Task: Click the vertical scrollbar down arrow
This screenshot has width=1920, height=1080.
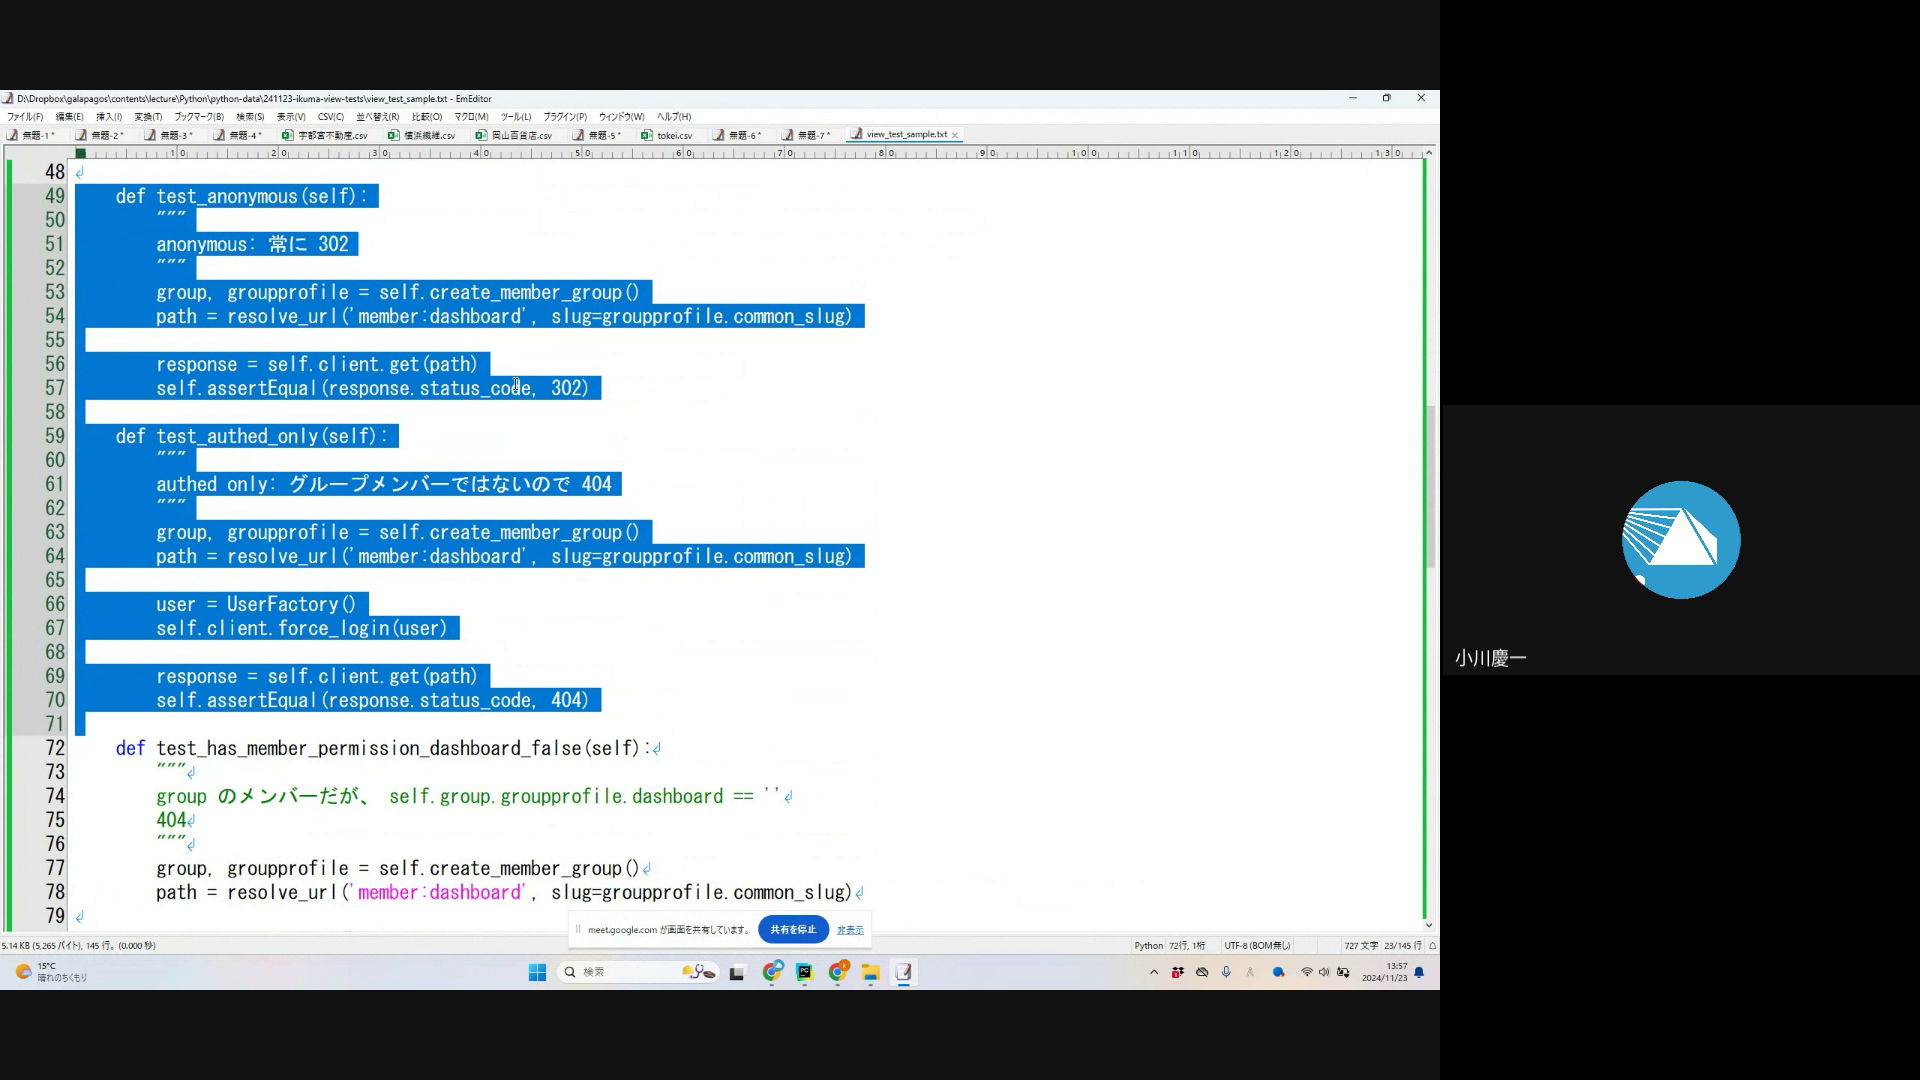Action: (x=1429, y=925)
